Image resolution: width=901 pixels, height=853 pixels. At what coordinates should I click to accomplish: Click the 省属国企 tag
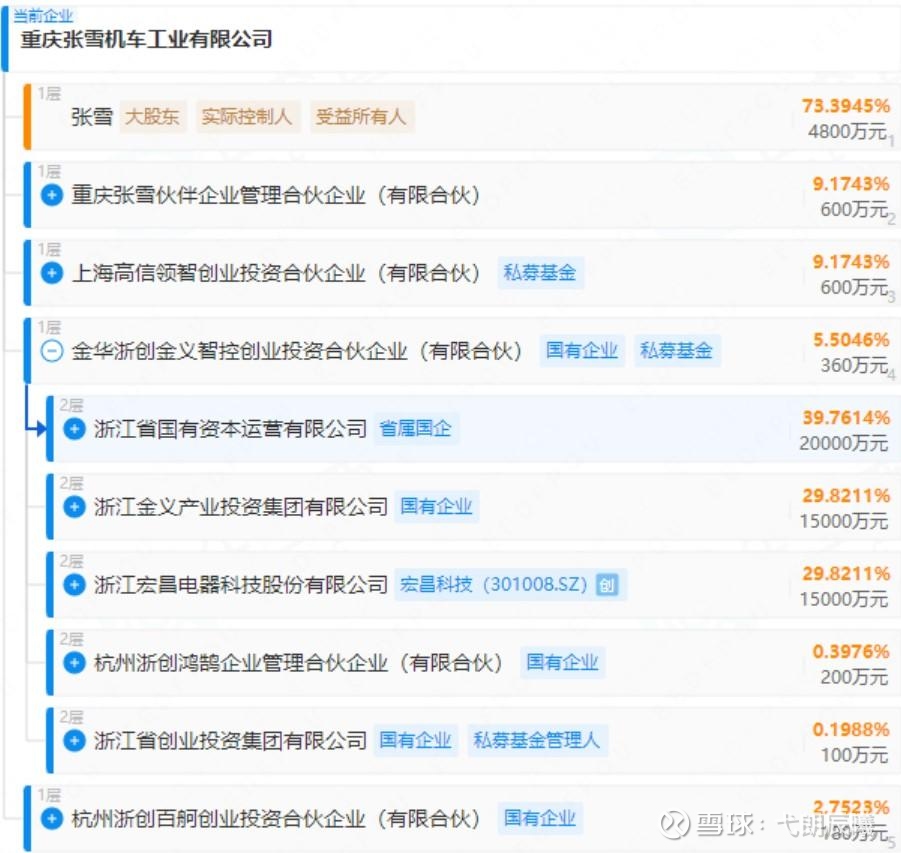(415, 429)
